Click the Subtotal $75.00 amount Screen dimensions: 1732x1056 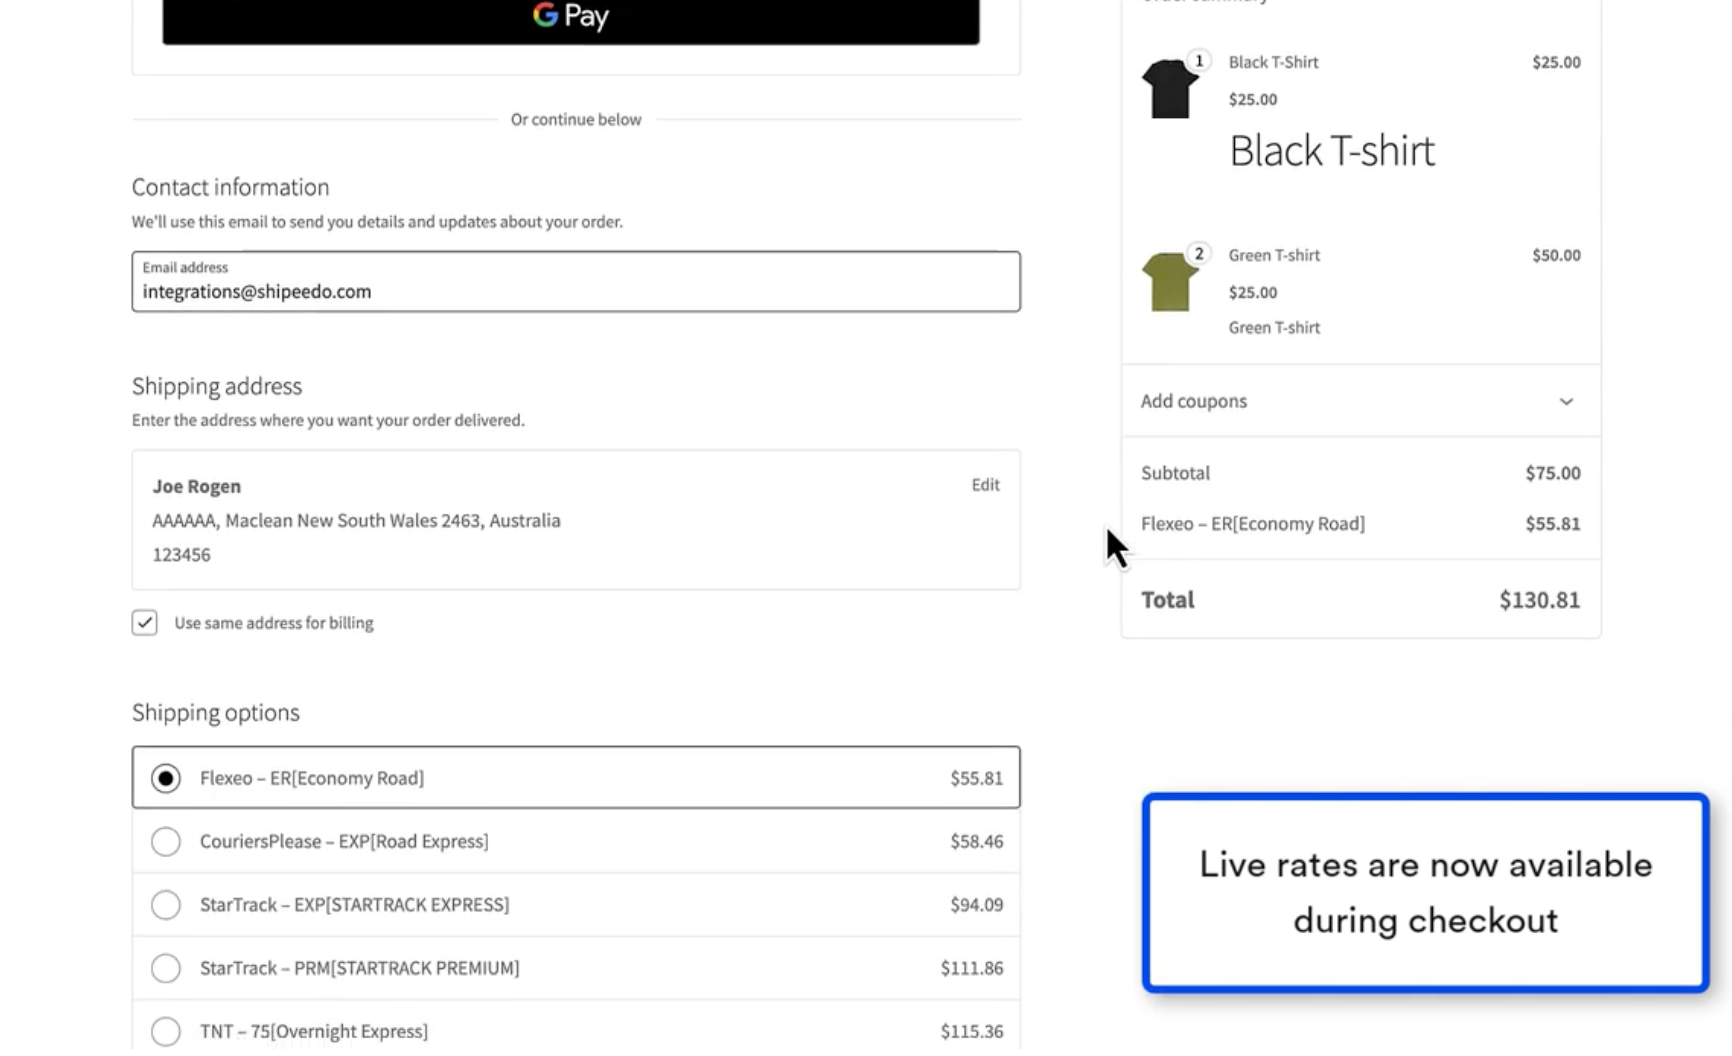pyautogui.click(x=1552, y=473)
